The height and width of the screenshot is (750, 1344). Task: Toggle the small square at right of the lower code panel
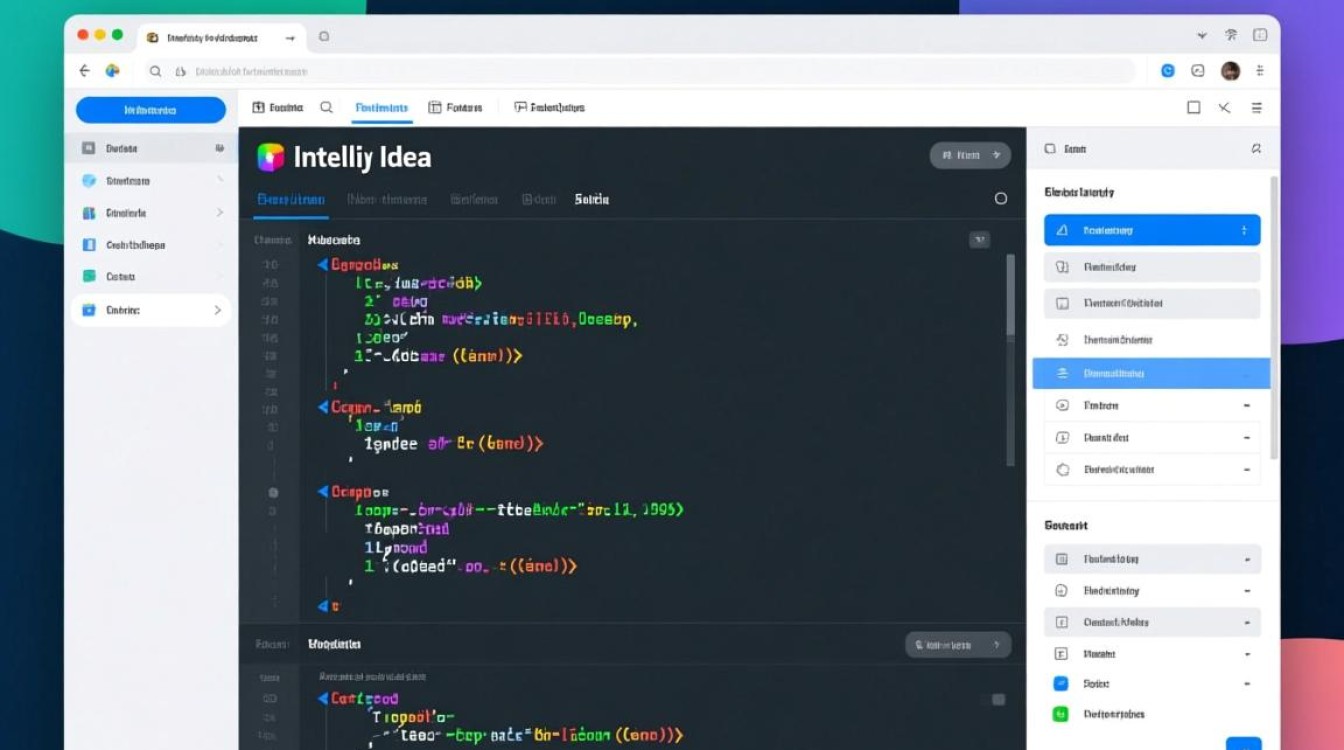998,699
